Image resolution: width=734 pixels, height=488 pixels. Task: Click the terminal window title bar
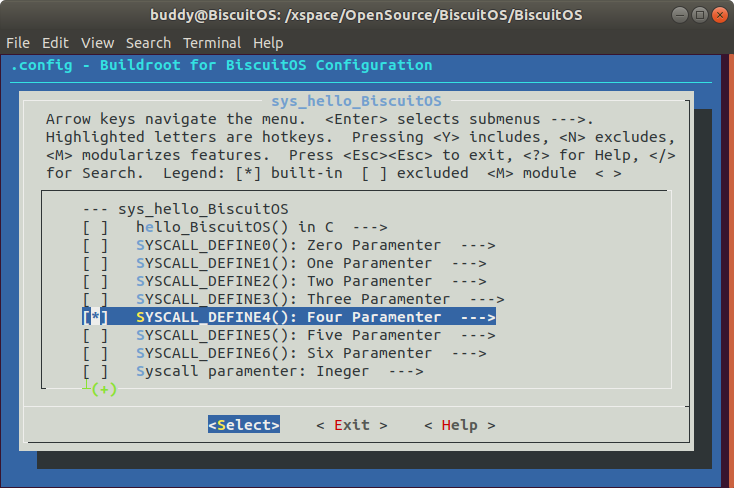[x=367, y=15]
